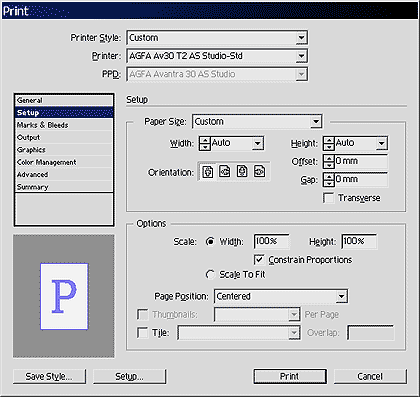This screenshot has height=397, width=420.
Task: Select the Scale To Fit radio button
Action: 210,275
